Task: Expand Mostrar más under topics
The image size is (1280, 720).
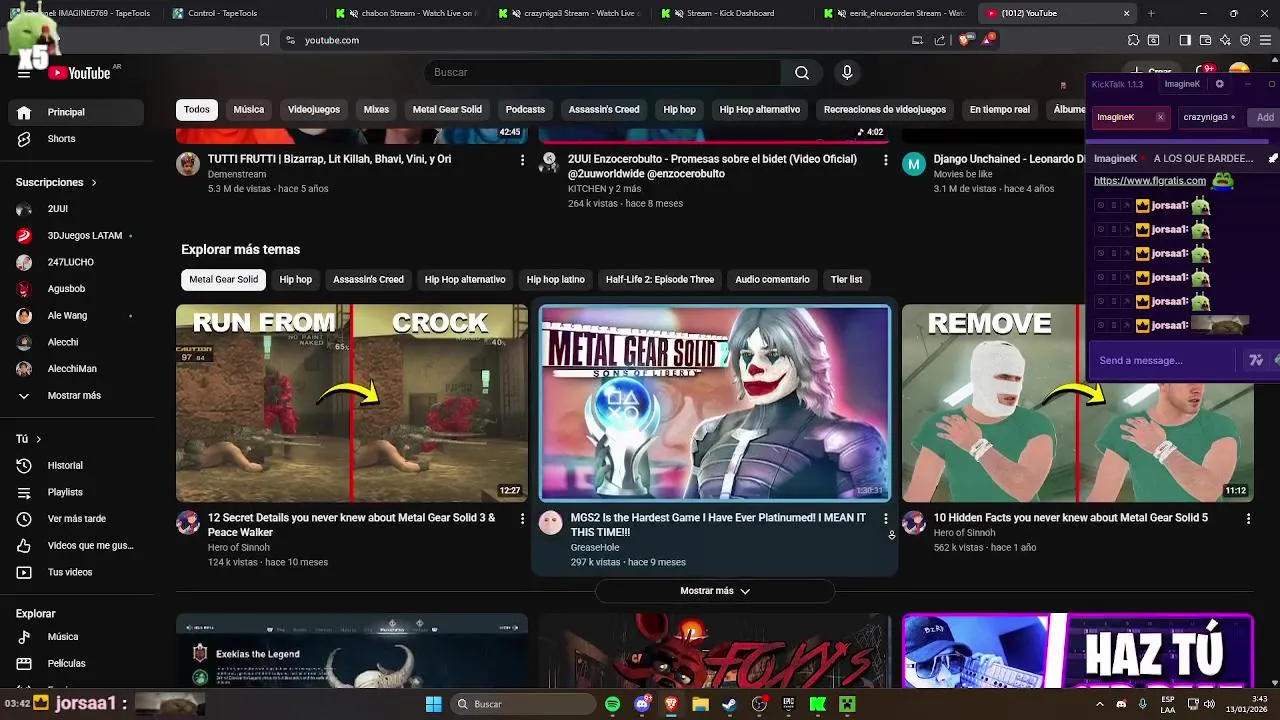Action: coord(715,591)
